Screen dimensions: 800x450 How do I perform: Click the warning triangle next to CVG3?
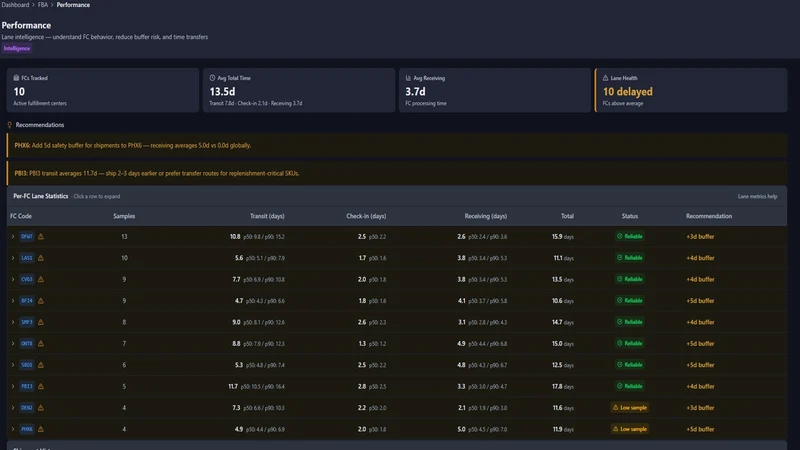(x=41, y=280)
